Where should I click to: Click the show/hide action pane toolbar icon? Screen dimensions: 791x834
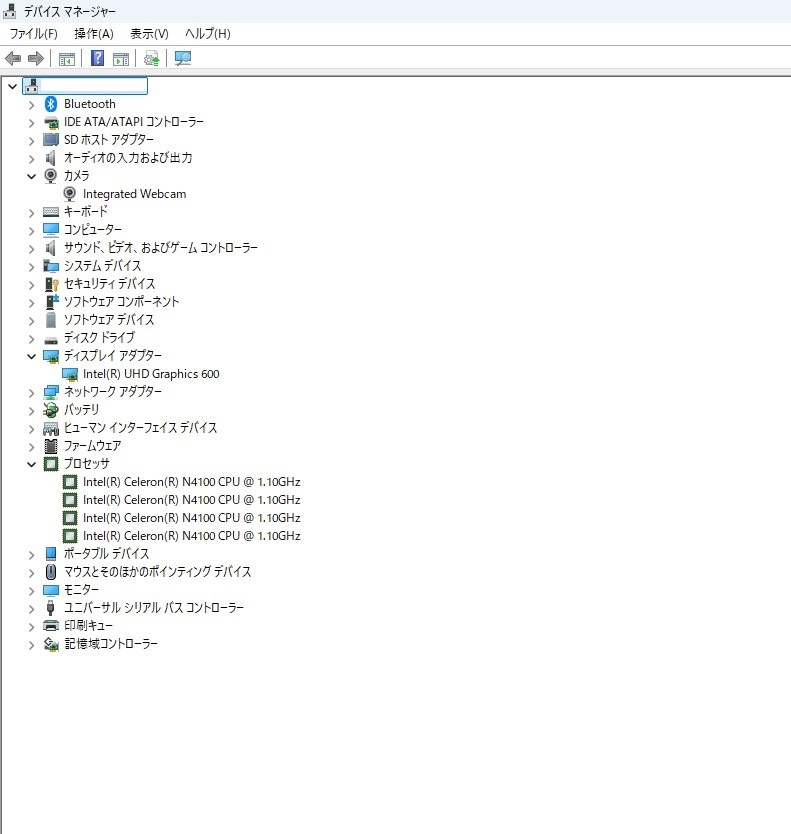(121, 59)
